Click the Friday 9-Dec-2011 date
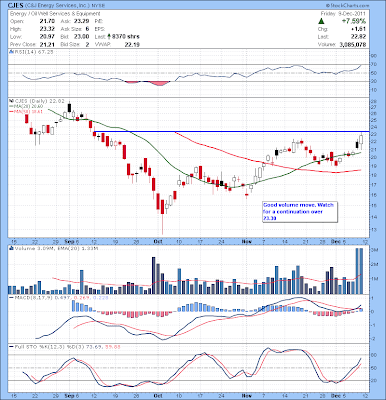 click(x=343, y=14)
